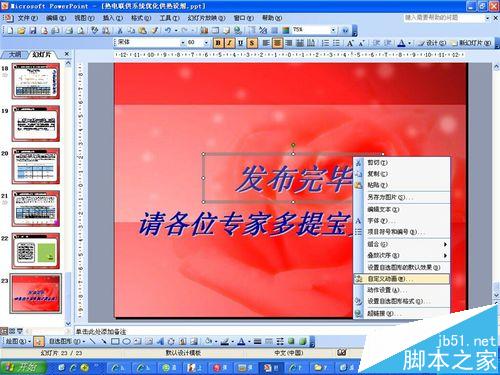
Task: Toggle align left button
Action: [x=266, y=43]
